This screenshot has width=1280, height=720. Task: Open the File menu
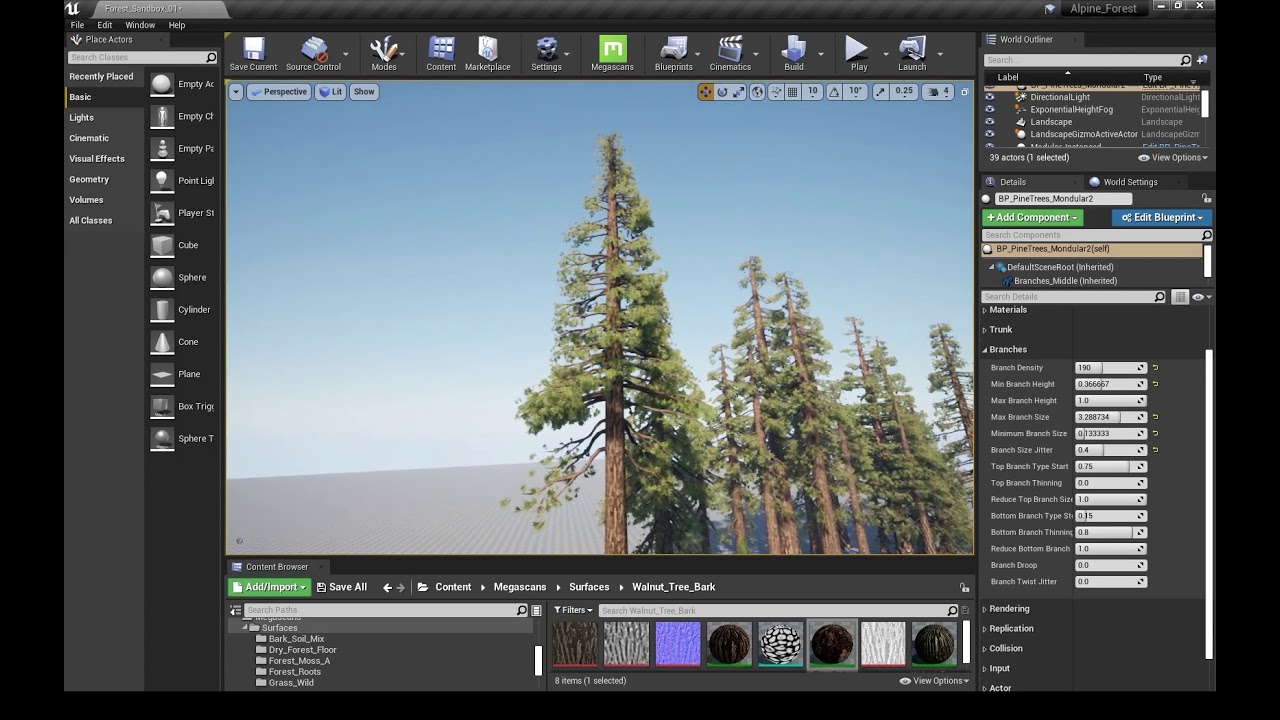click(x=77, y=25)
